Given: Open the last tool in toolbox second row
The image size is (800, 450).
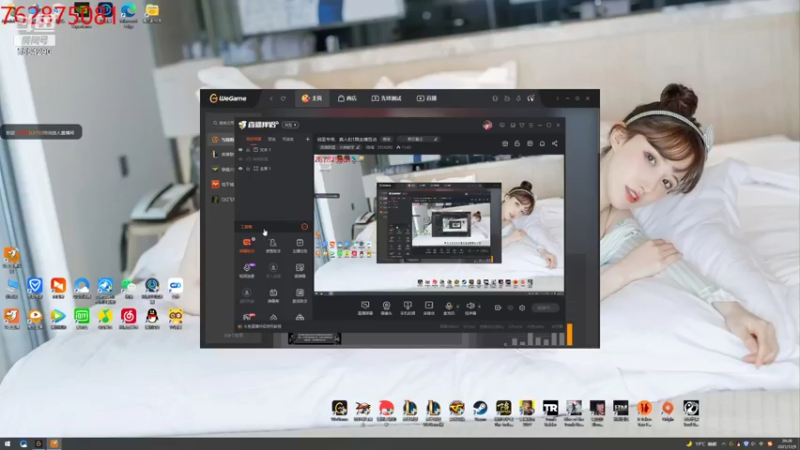Looking at the screenshot, I should coord(299,270).
